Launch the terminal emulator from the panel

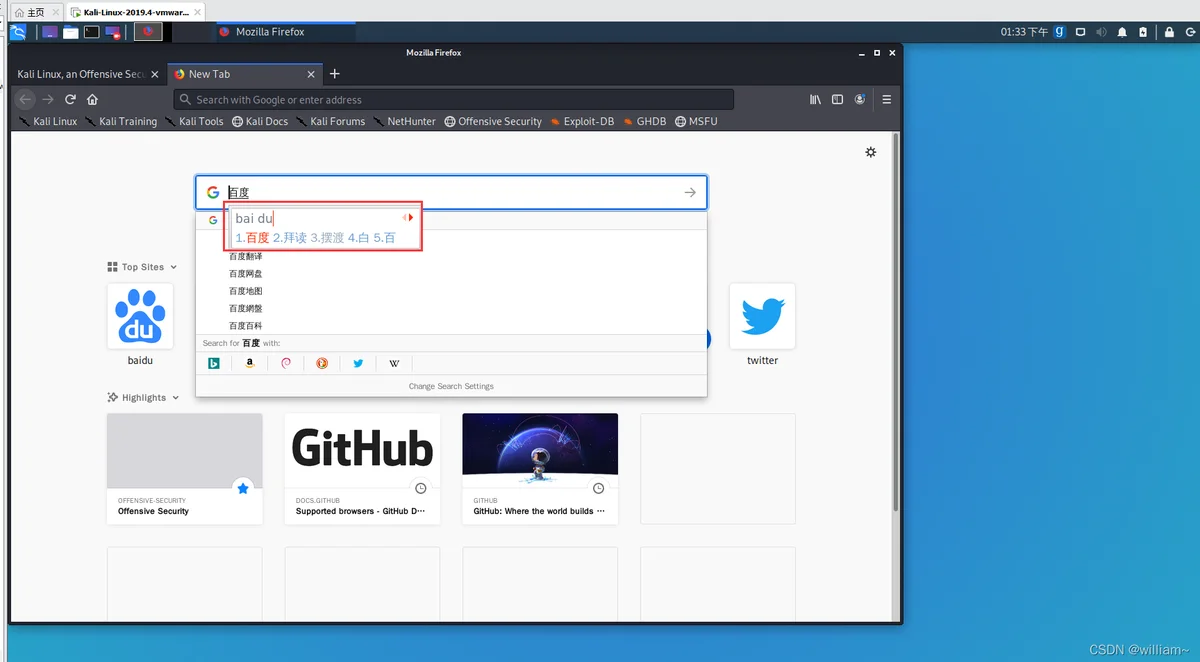92,32
